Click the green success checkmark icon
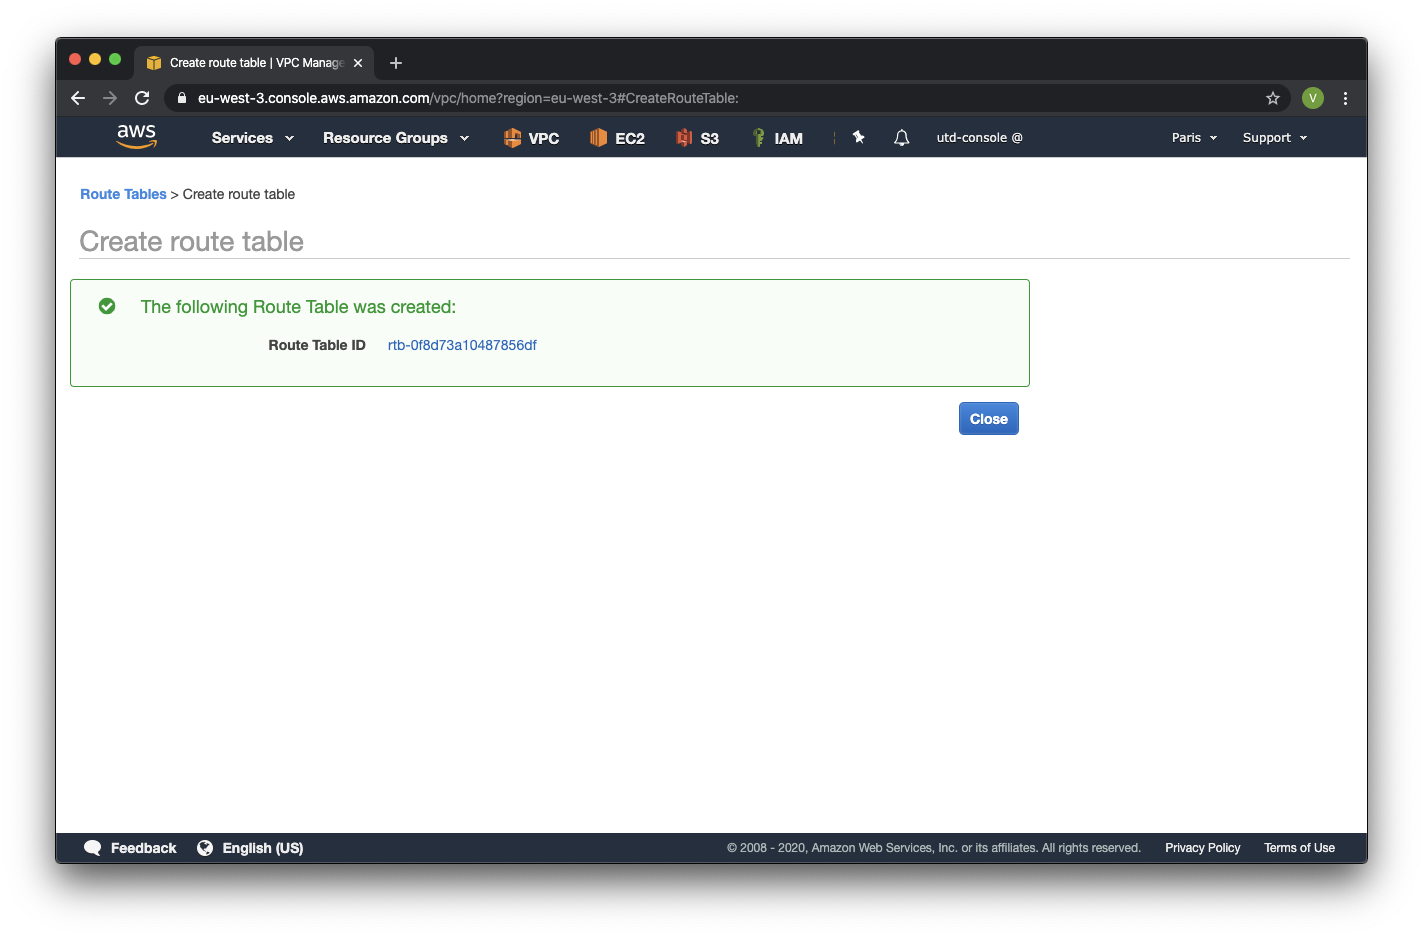Screen dimensions: 1423x937 click(x=107, y=306)
